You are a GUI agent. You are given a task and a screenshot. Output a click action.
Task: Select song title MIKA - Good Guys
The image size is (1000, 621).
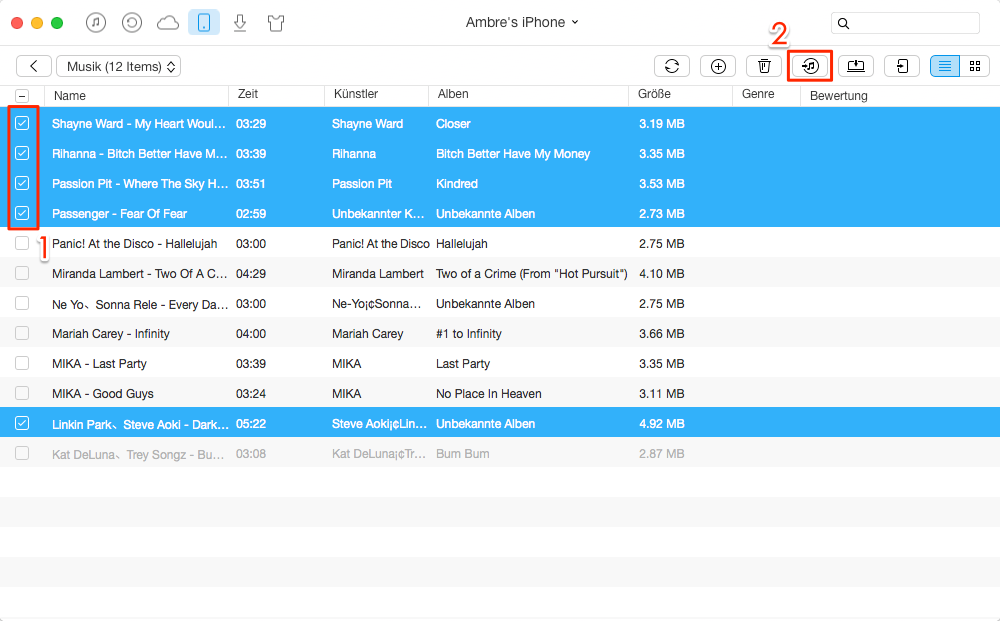pyautogui.click(x=103, y=393)
